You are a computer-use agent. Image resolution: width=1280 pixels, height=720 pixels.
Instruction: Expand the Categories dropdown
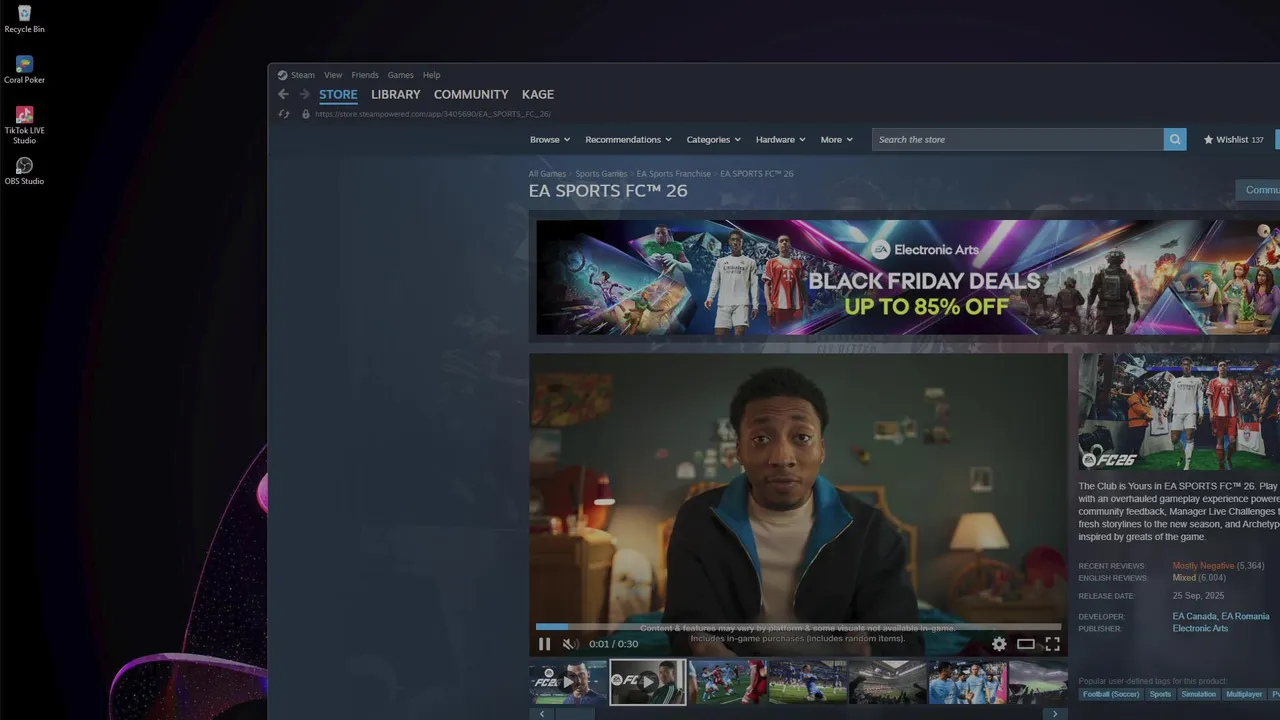[714, 140]
